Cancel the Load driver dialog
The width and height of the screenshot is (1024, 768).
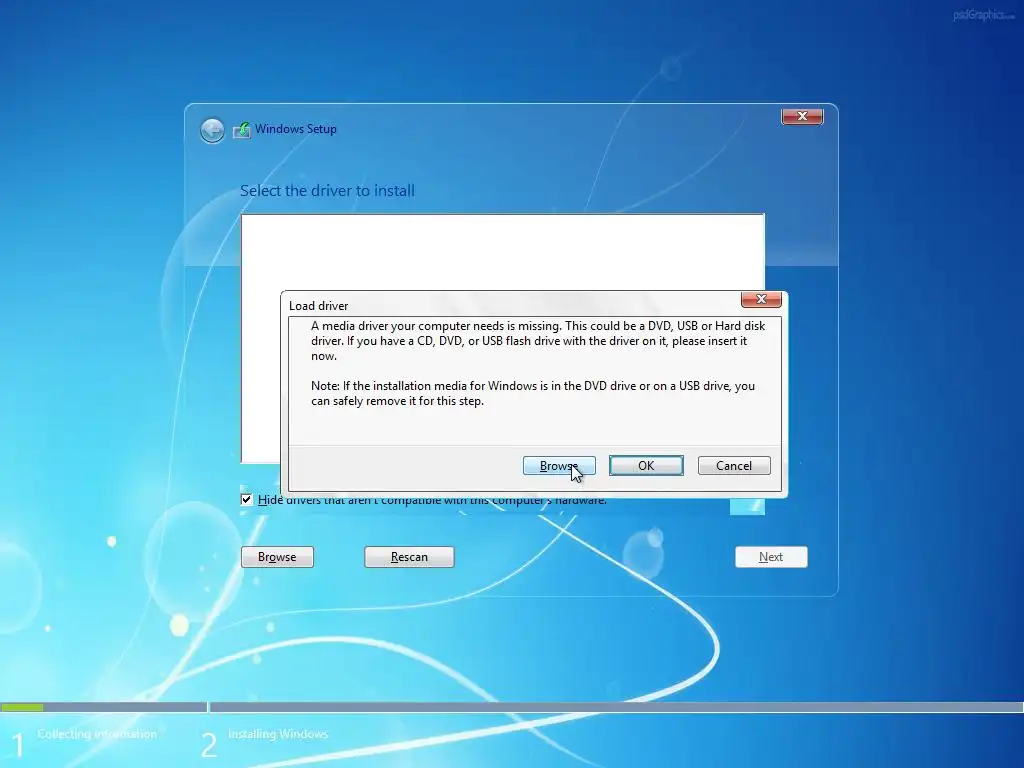pyautogui.click(x=734, y=466)
